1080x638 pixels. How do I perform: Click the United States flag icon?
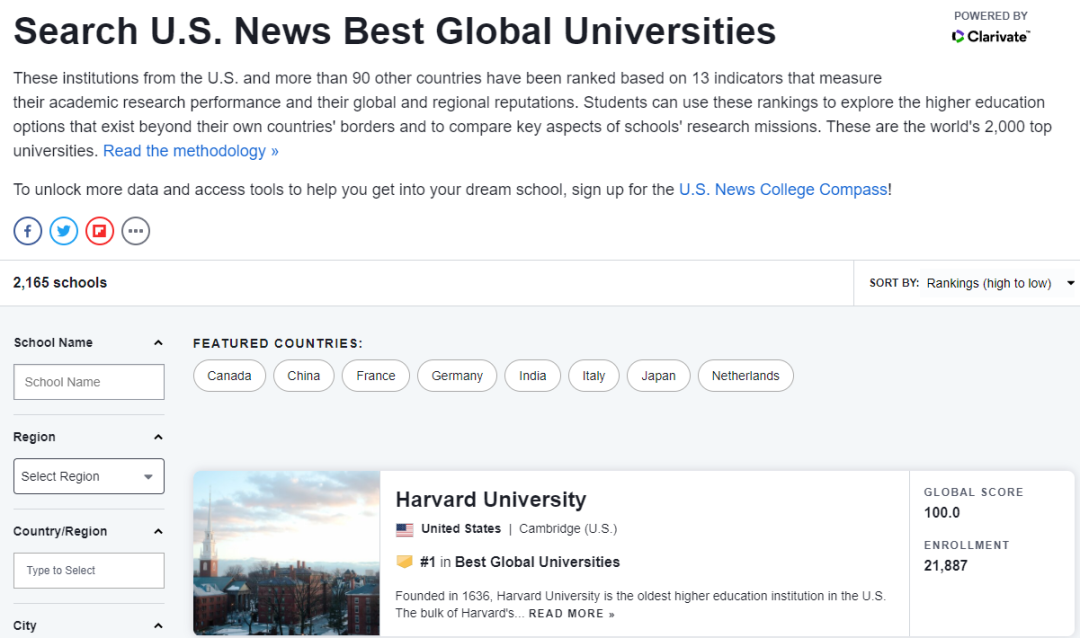(x=404, y=529)
